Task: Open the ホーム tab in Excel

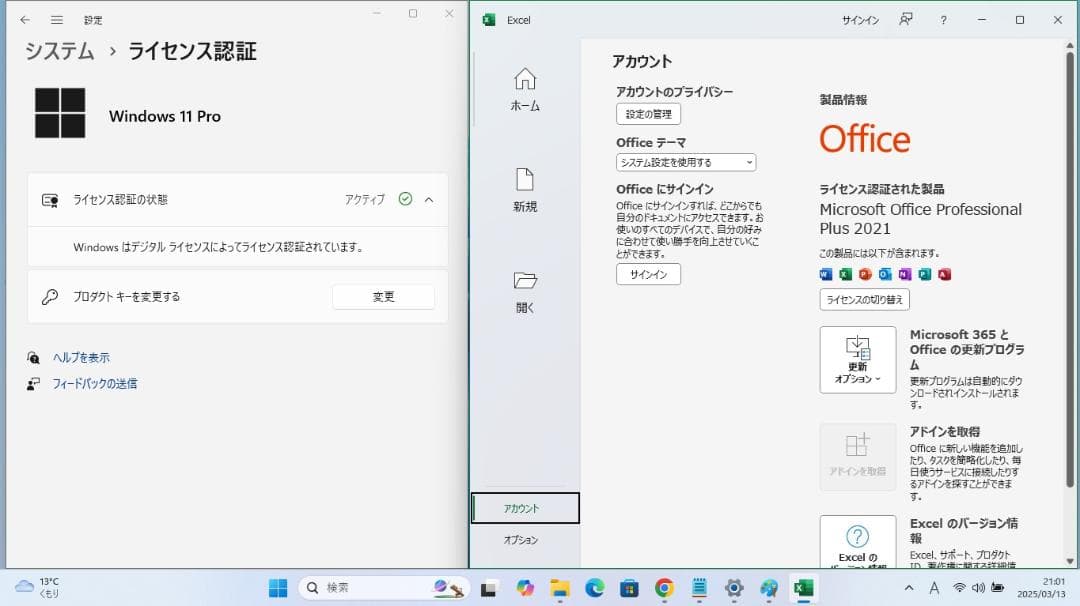Action: coord(525,90)
